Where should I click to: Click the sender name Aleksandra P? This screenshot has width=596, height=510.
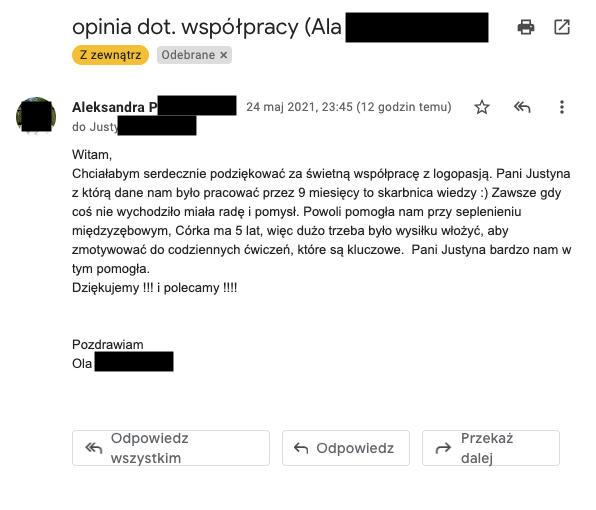[114, 107]
